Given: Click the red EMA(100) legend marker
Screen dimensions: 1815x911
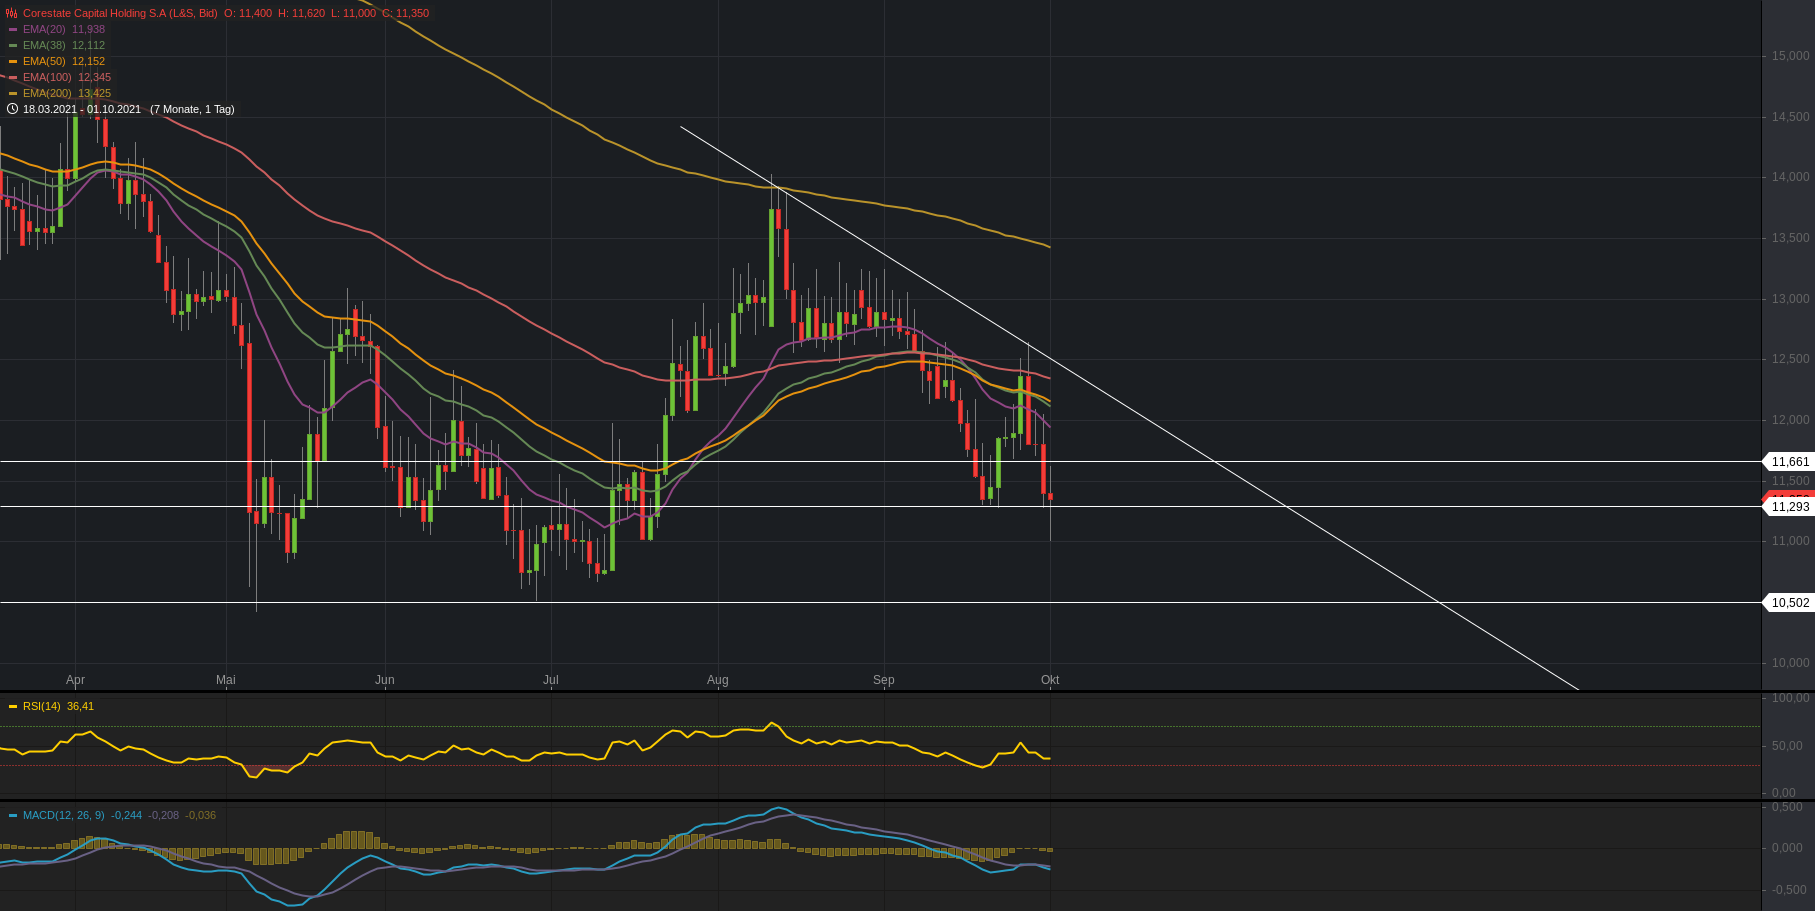Looking at the screenshot, I should [13, 77].
